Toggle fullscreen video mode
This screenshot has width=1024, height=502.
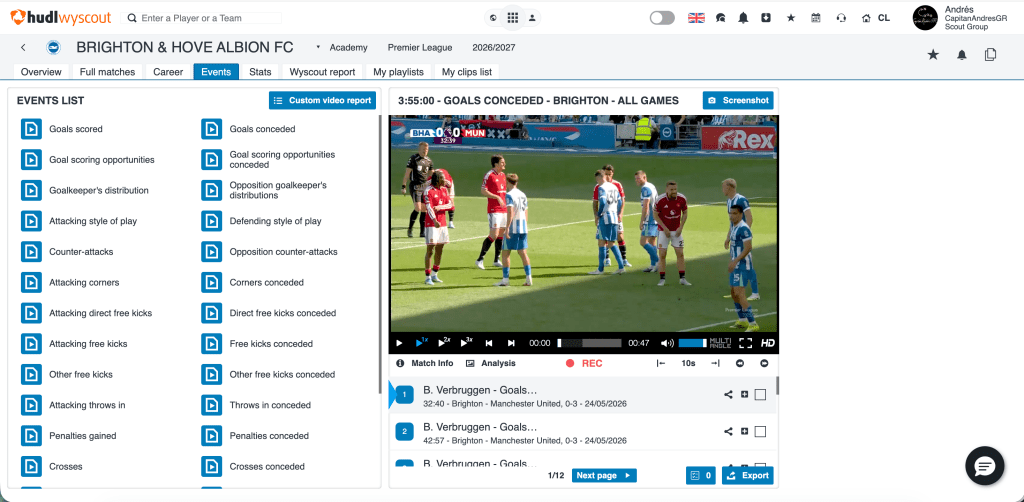pos(746,343)
